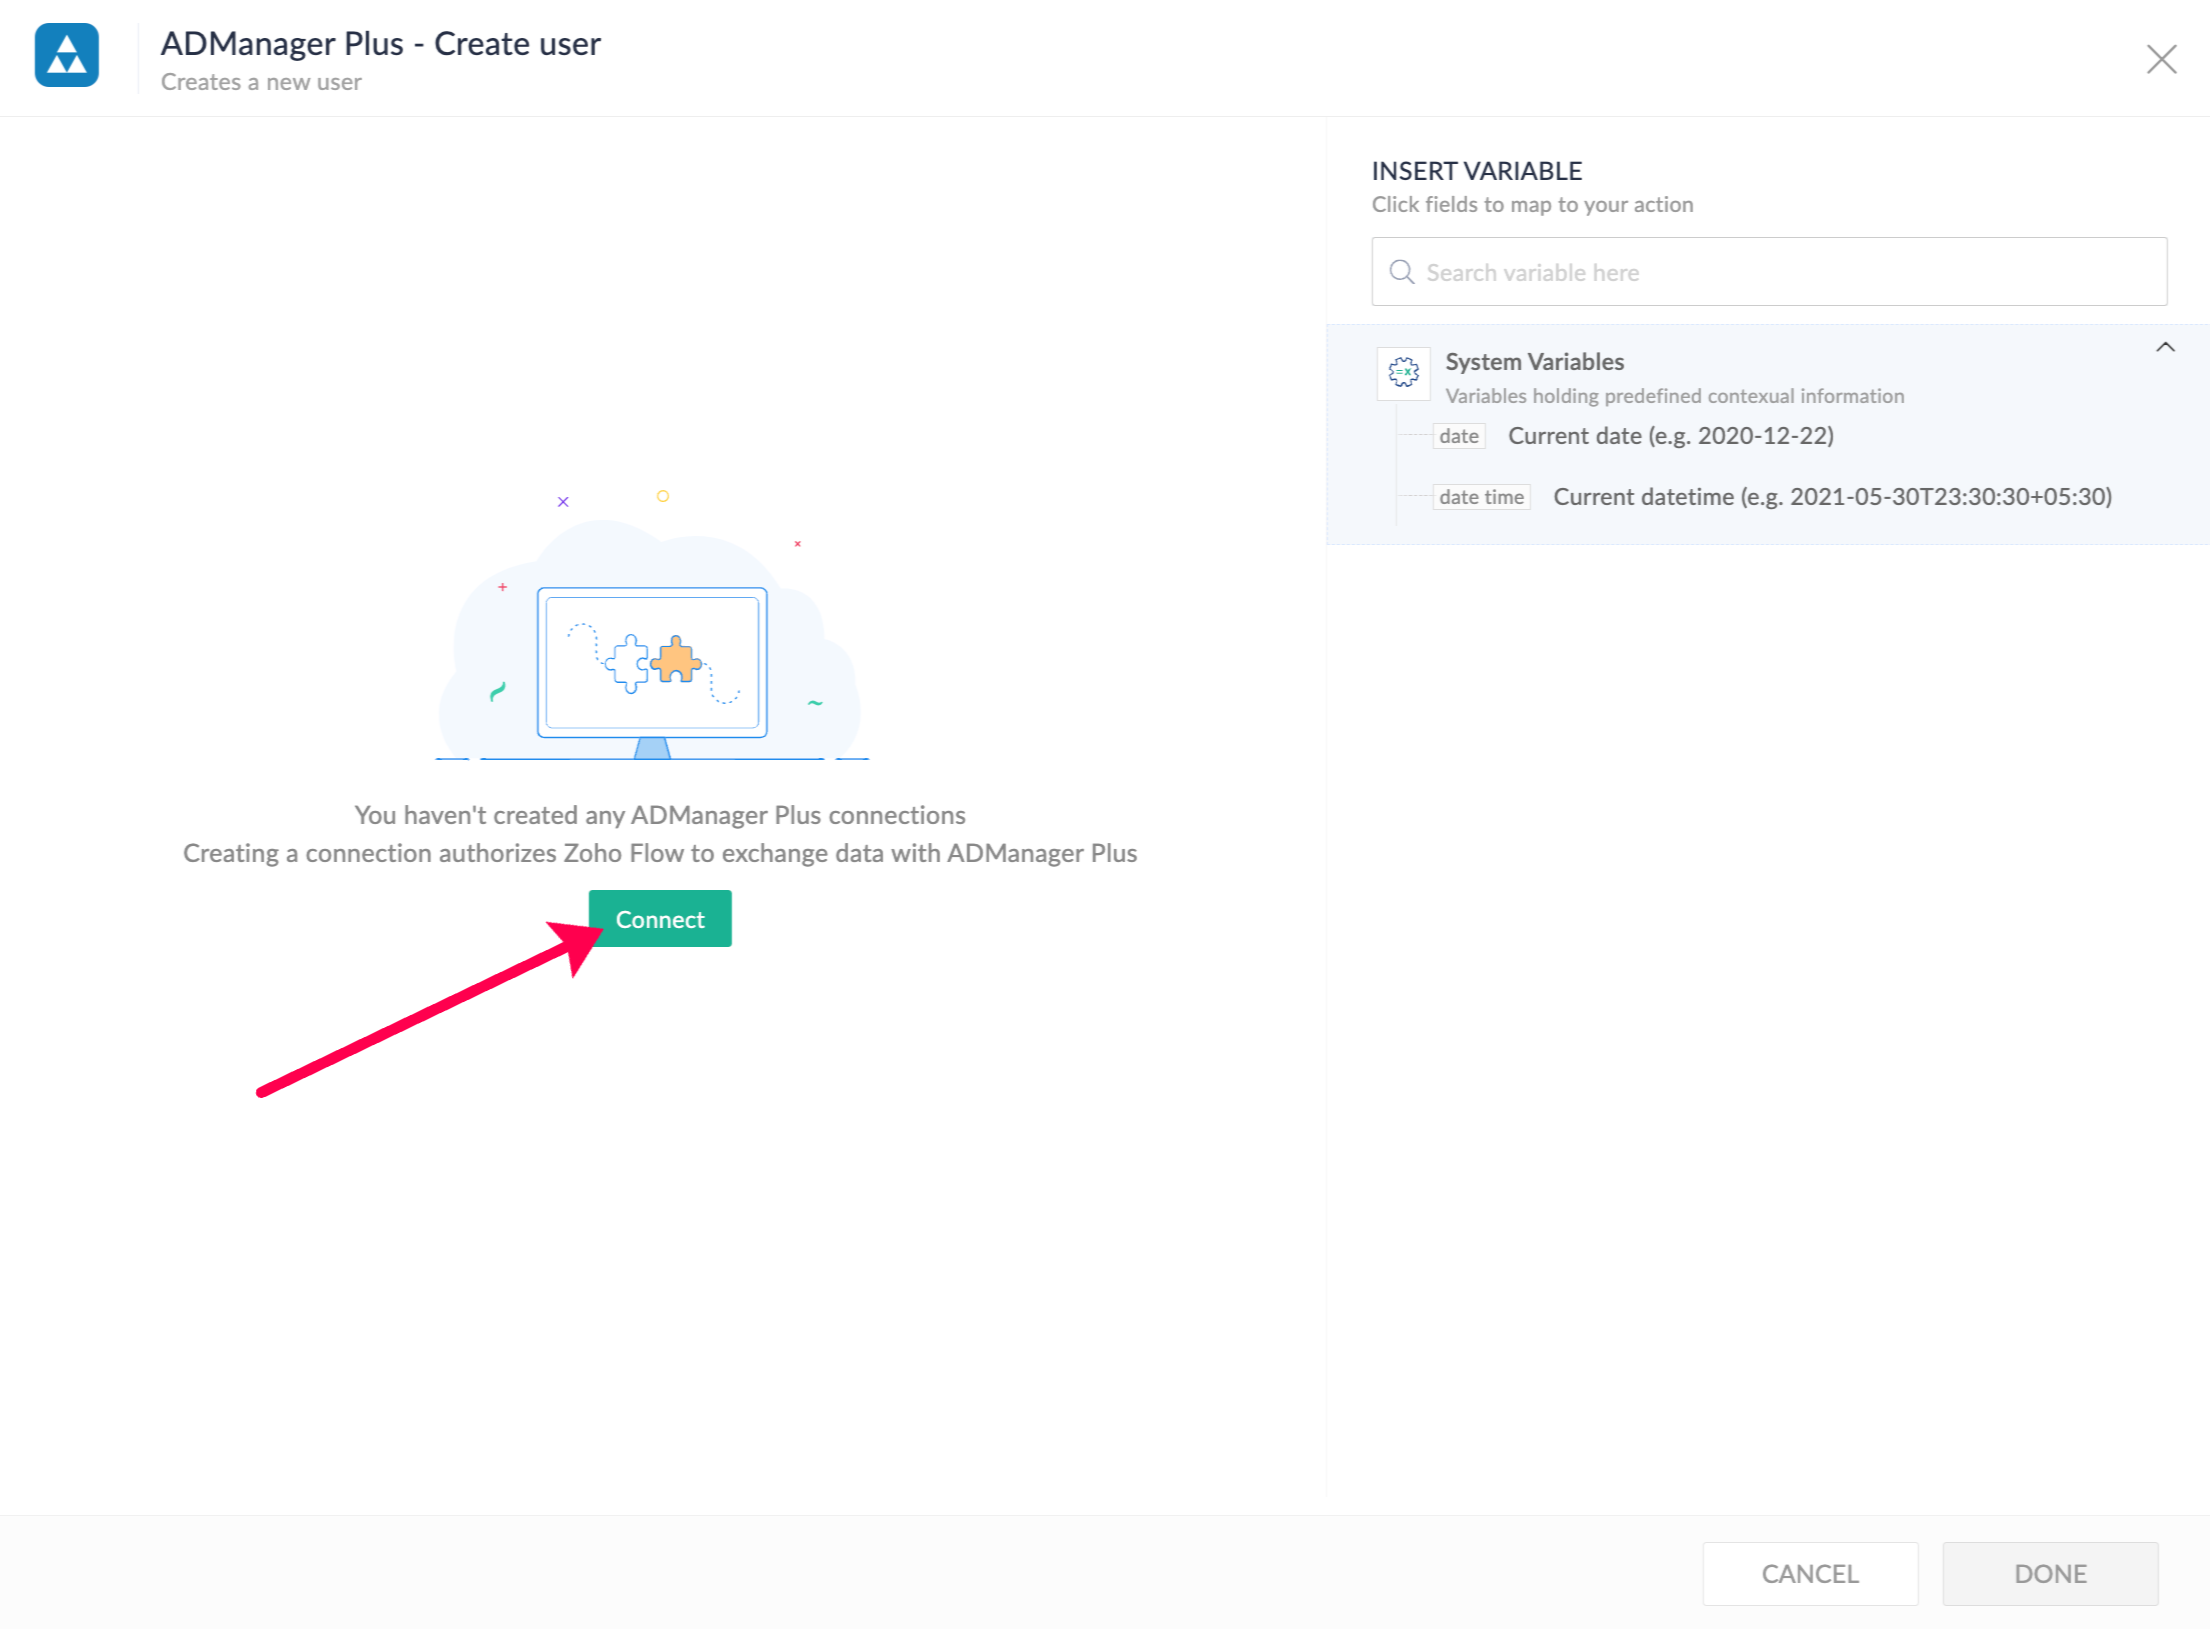
Task: Click the 'ADManager Plus - Create user' title
Action: click(380, 44)
